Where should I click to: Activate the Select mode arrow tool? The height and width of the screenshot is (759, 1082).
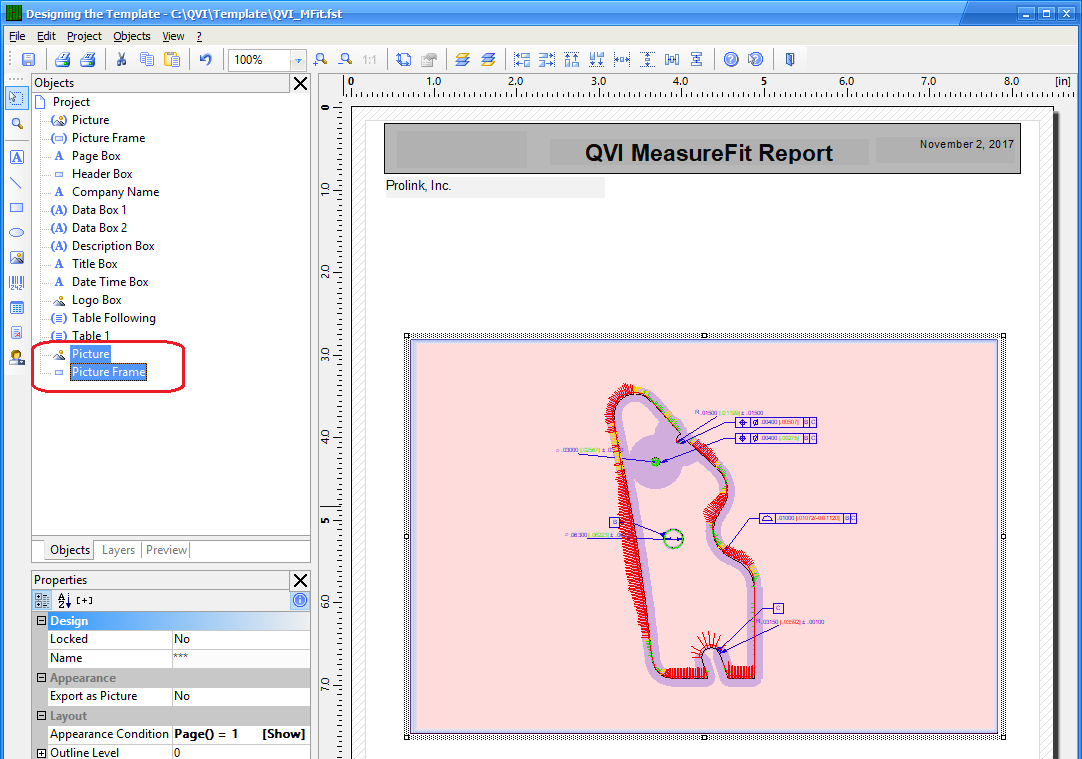[17, 98]
